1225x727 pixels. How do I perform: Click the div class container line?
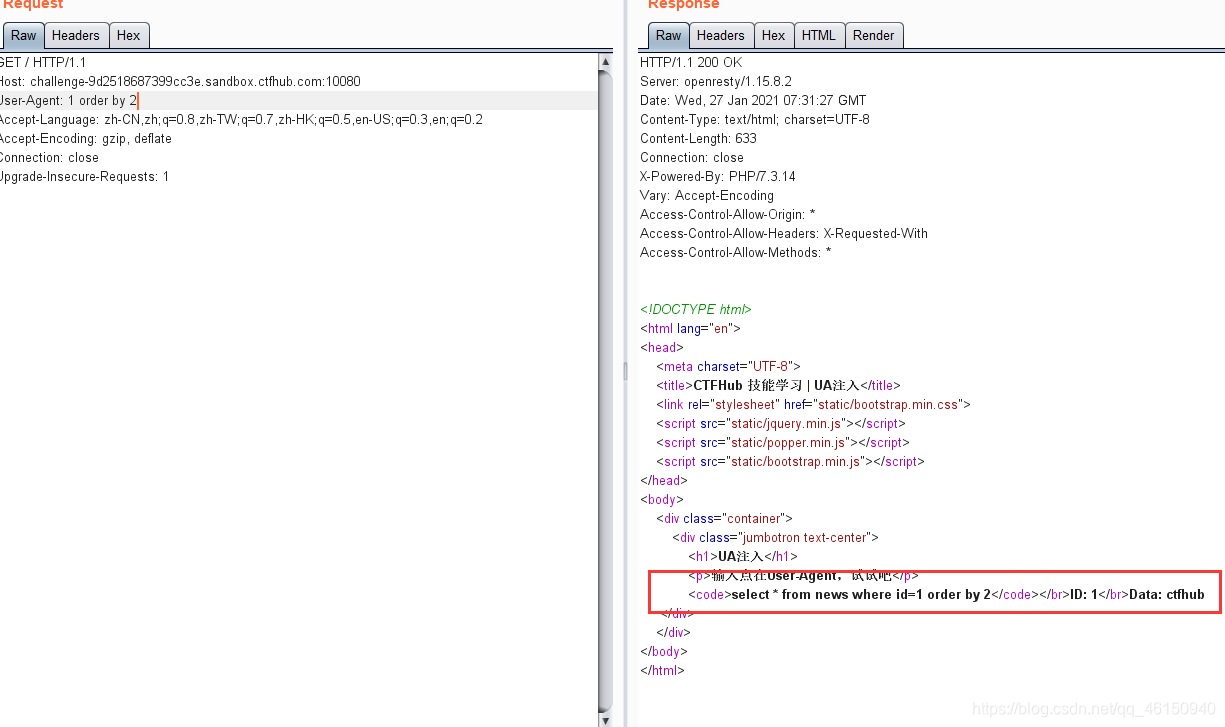724,519
